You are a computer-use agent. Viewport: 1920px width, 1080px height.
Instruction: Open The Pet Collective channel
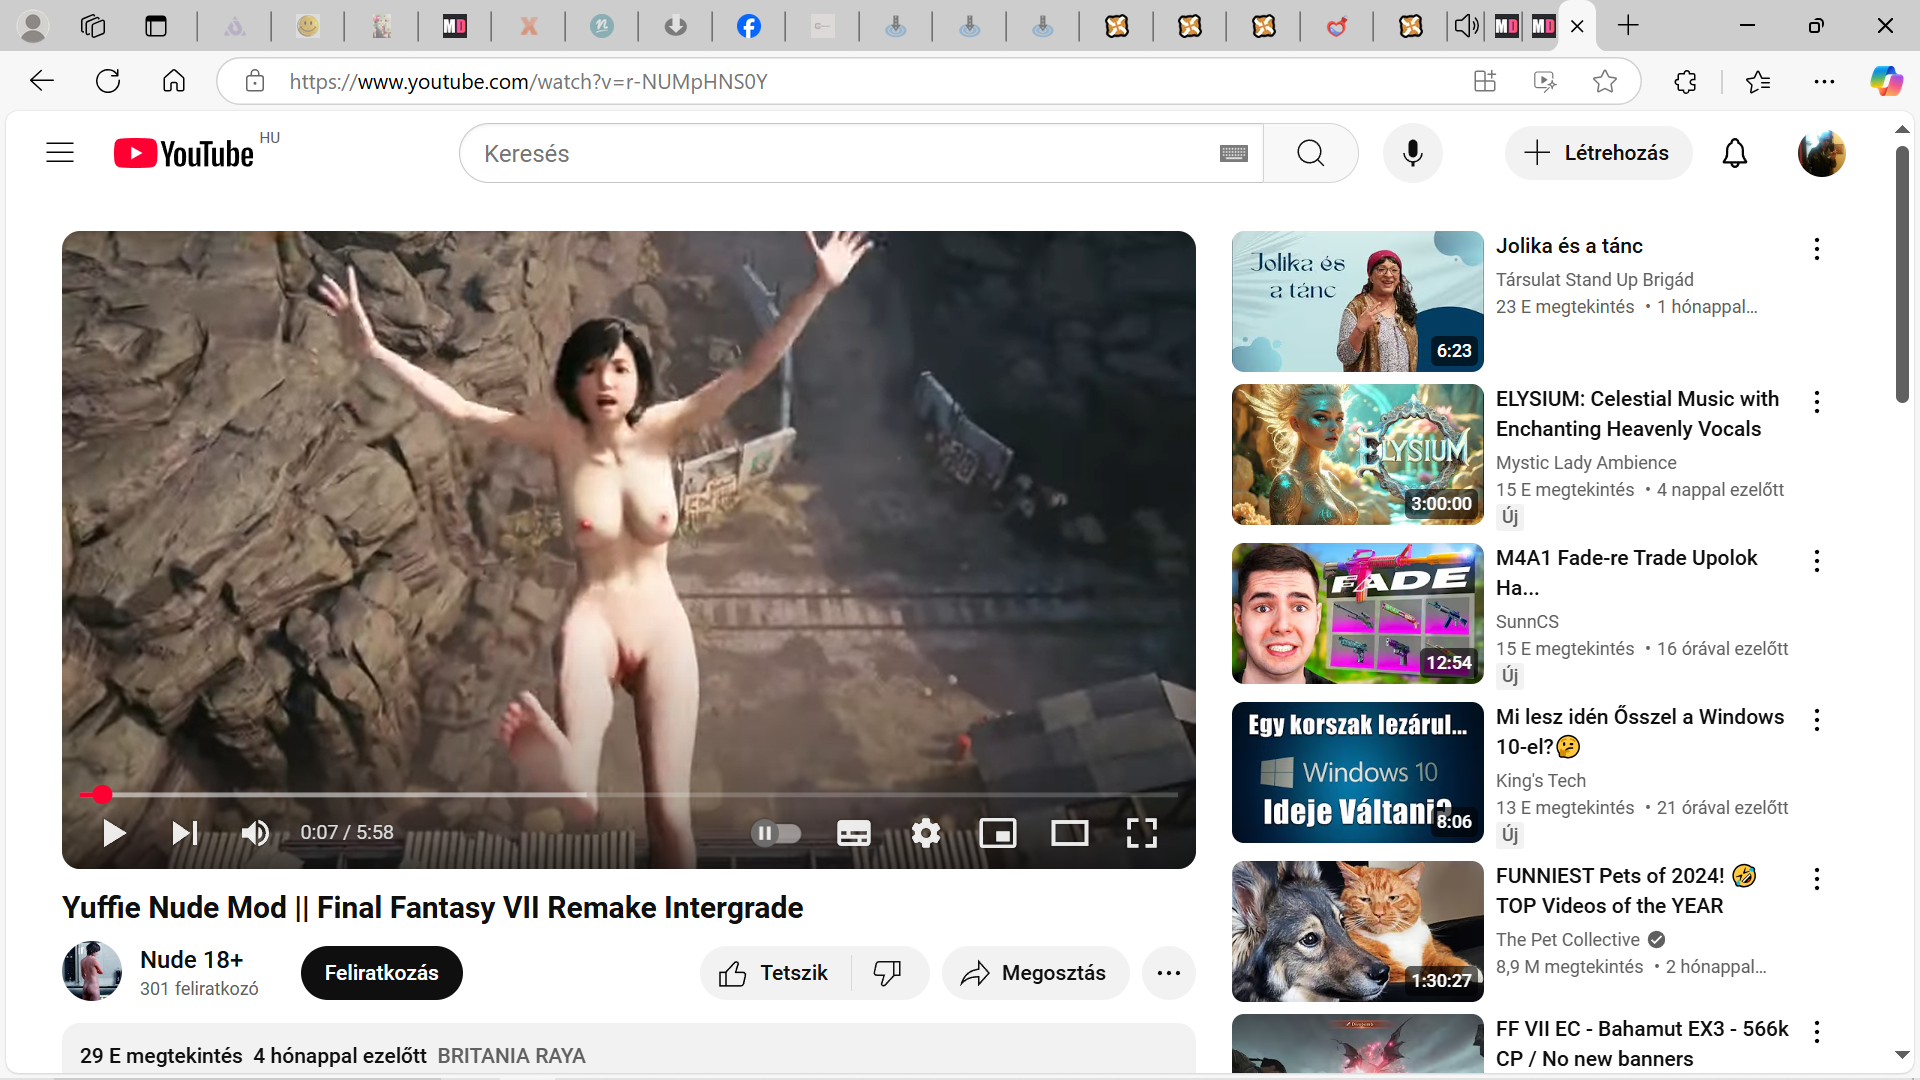click(x=1567, y=940)
